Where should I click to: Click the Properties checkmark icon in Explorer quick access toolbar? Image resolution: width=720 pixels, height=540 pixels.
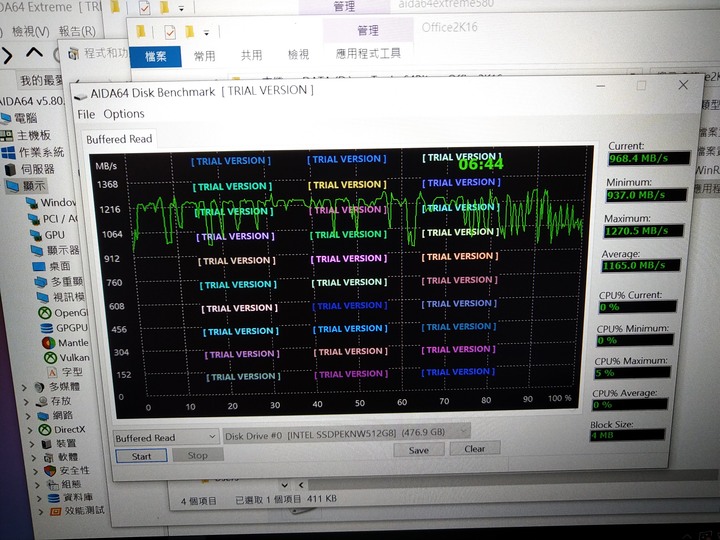(169, 33)
